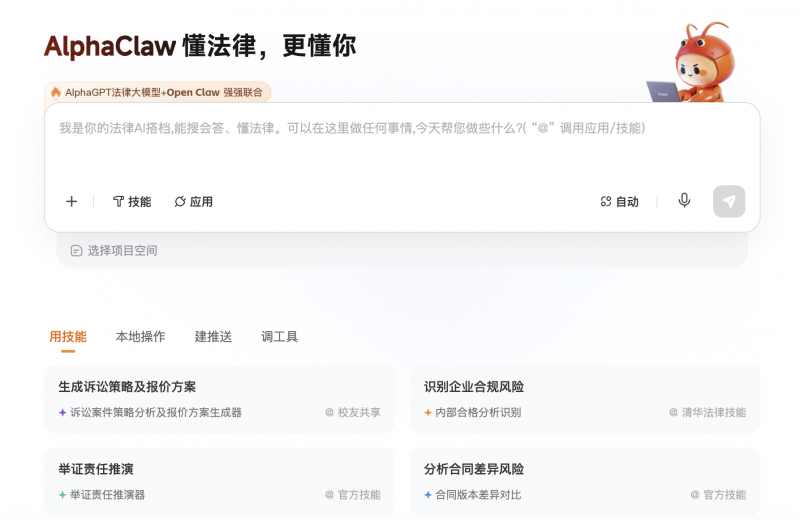Click 举证责任推演器 skill label
This screenshot has height=520, width=800.
coord(107,494)
